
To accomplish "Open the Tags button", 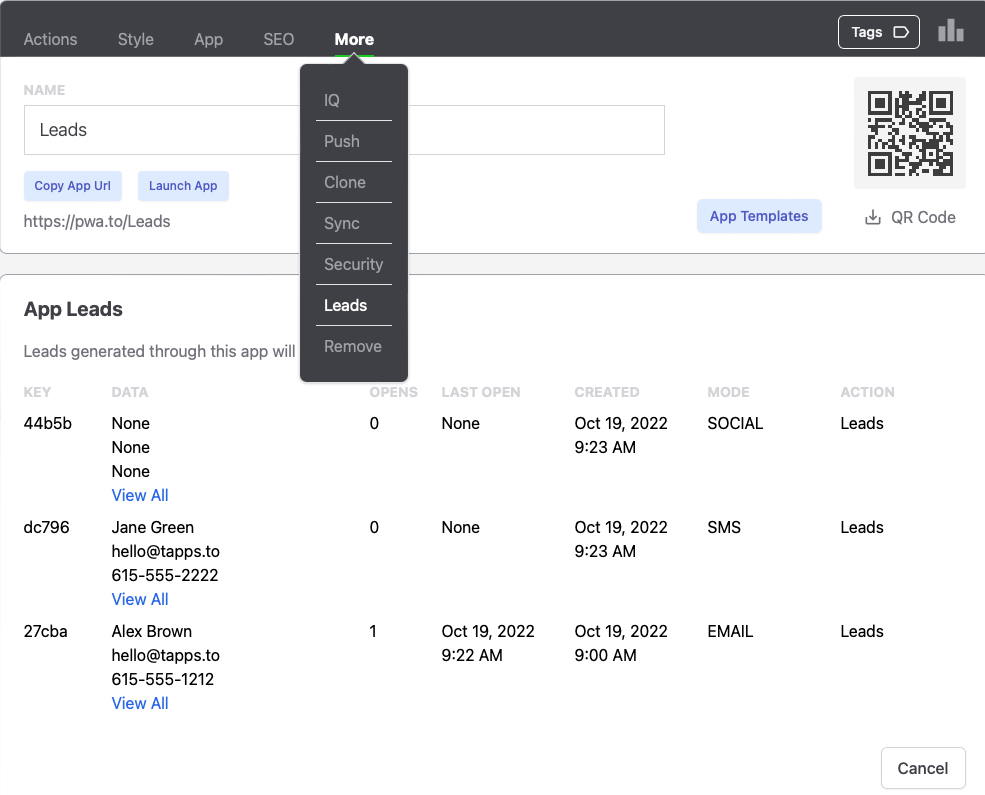I will coord(878,32).
